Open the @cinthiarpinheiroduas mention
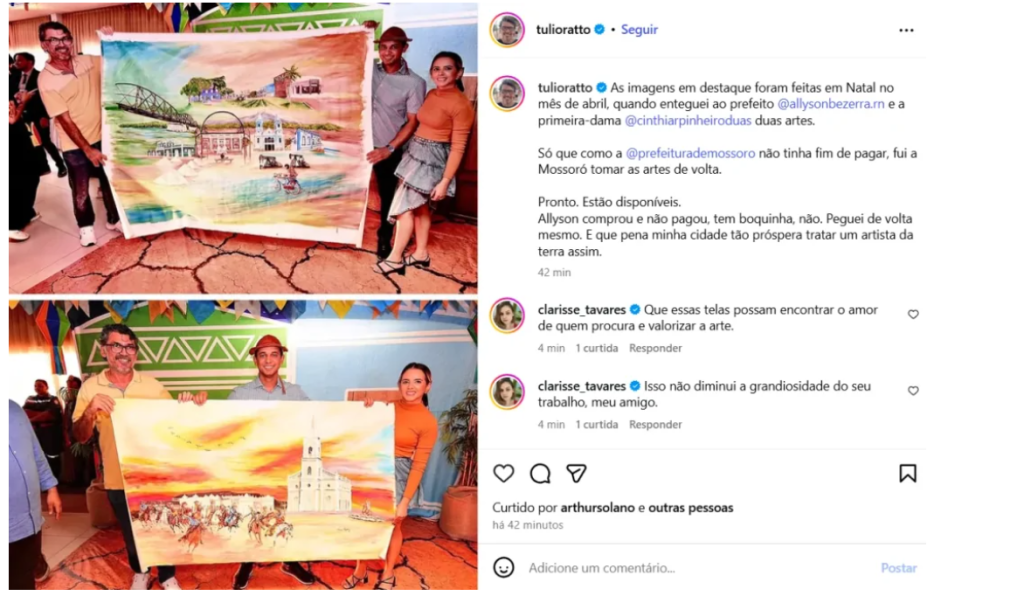 688,121
